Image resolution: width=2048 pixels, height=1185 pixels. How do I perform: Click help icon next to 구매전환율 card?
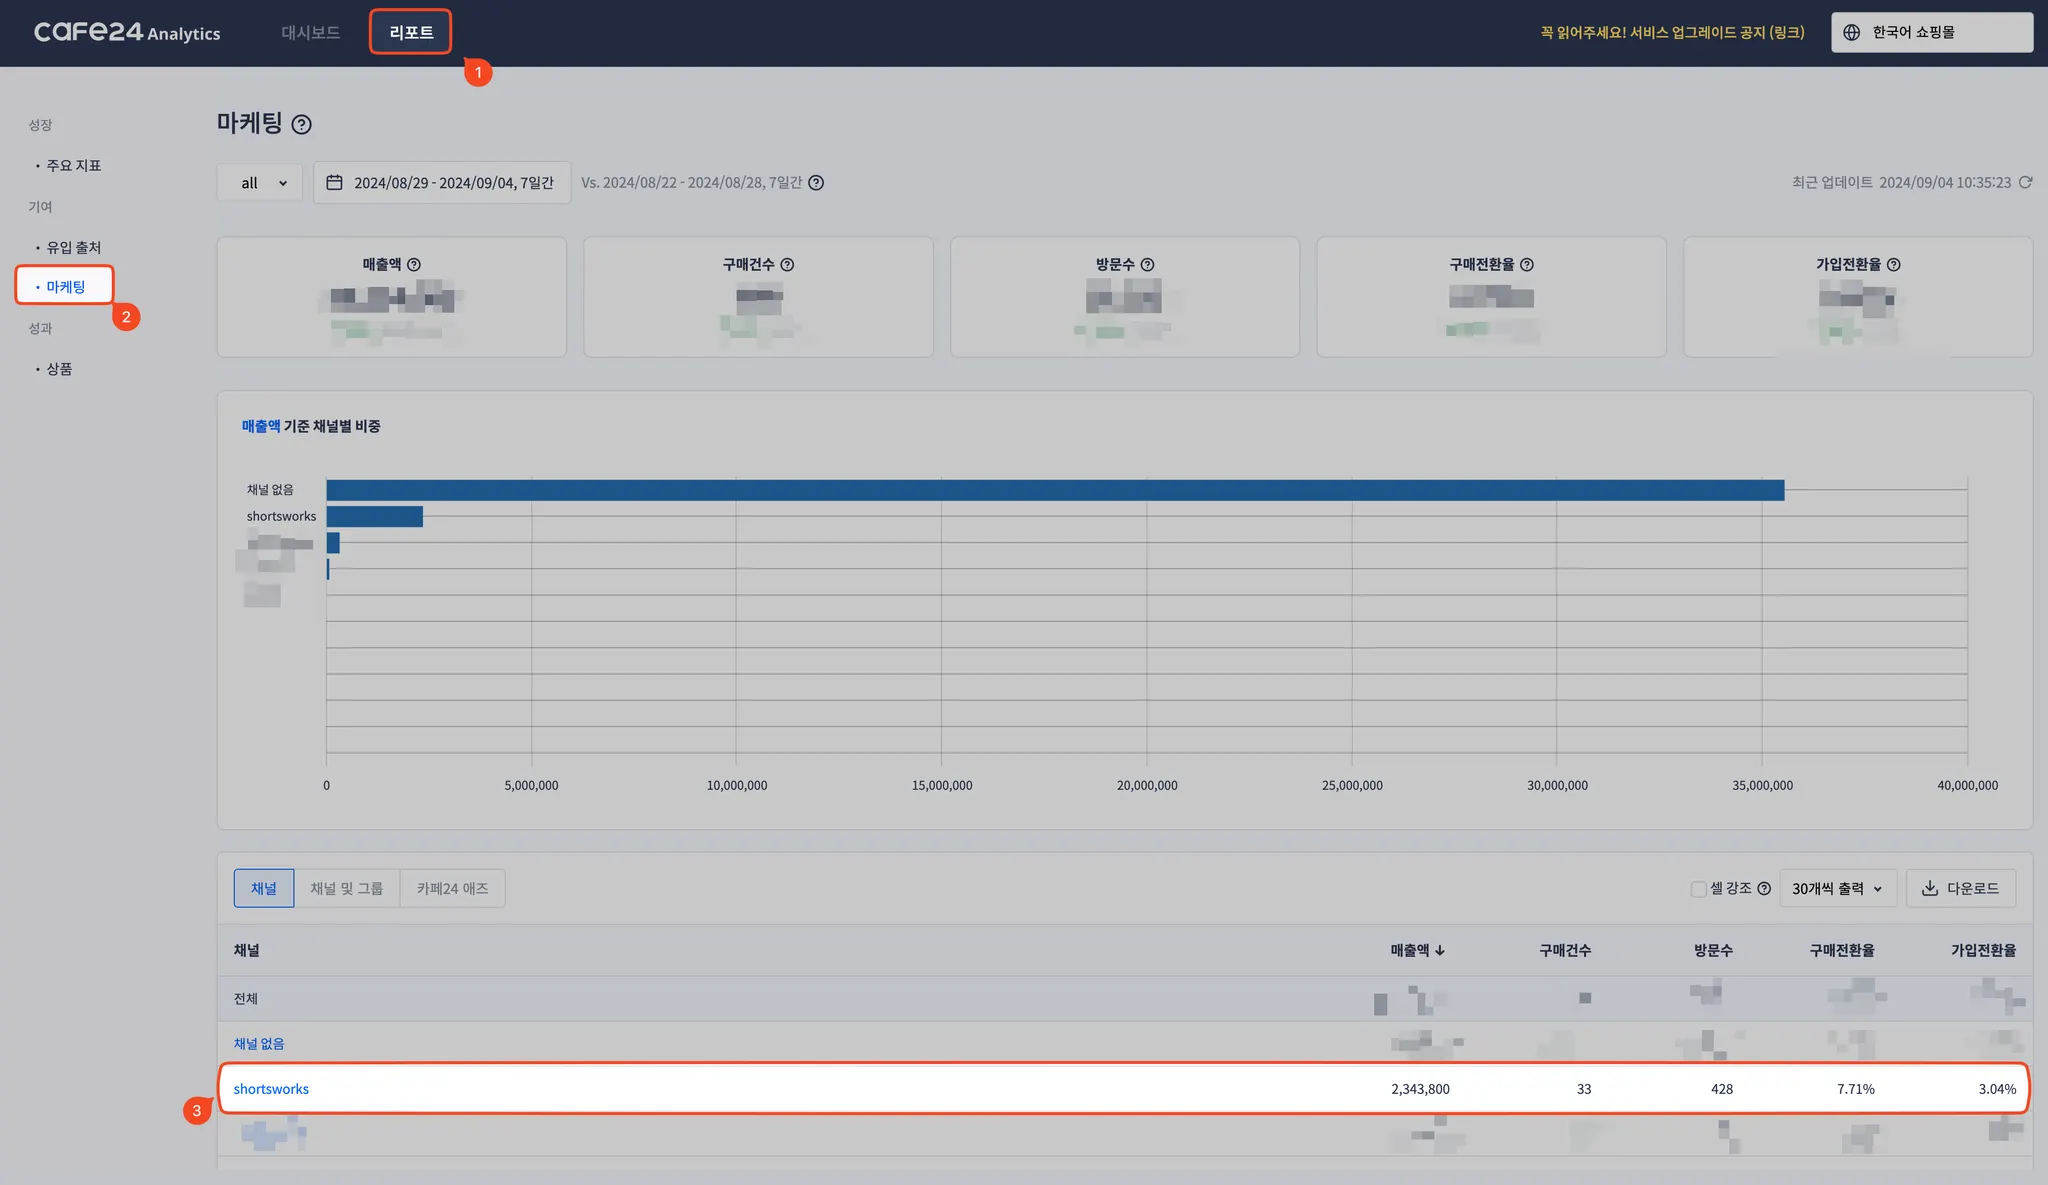[x=1526, y=264]
